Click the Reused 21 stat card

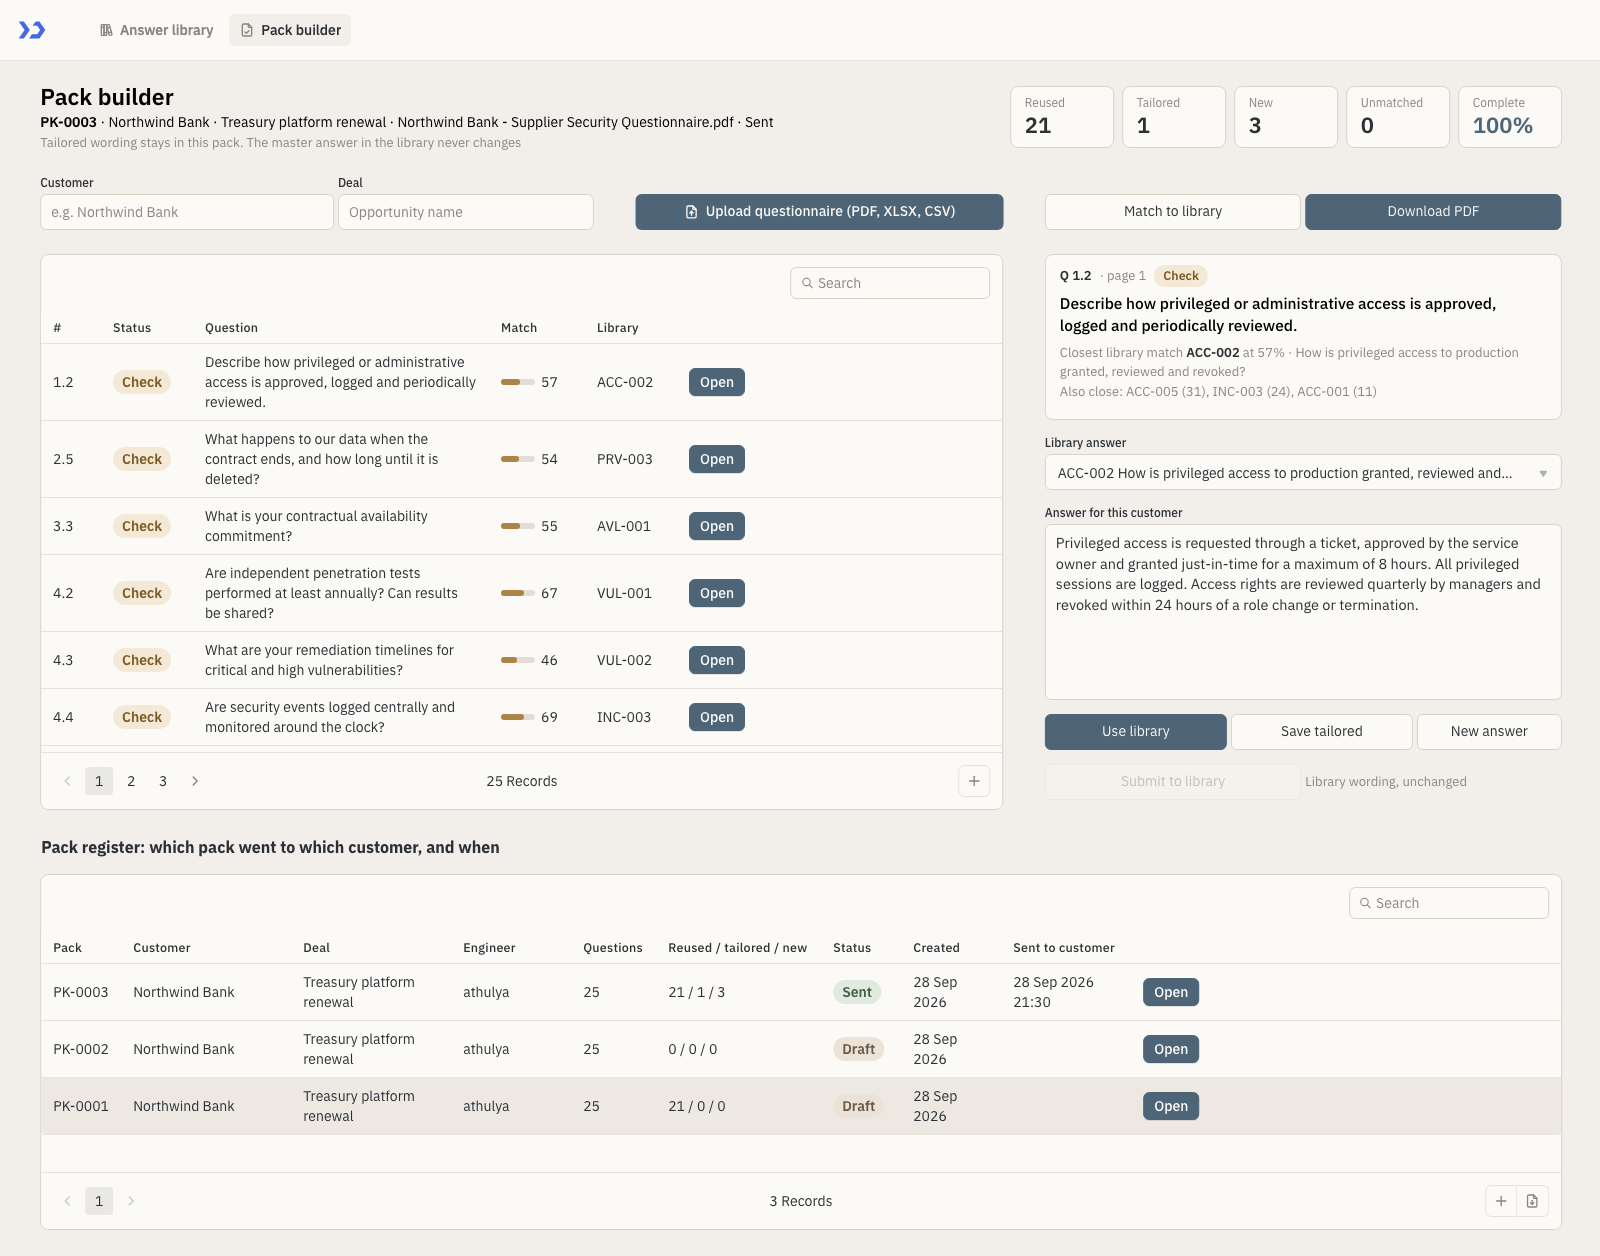pos(1062,117)
